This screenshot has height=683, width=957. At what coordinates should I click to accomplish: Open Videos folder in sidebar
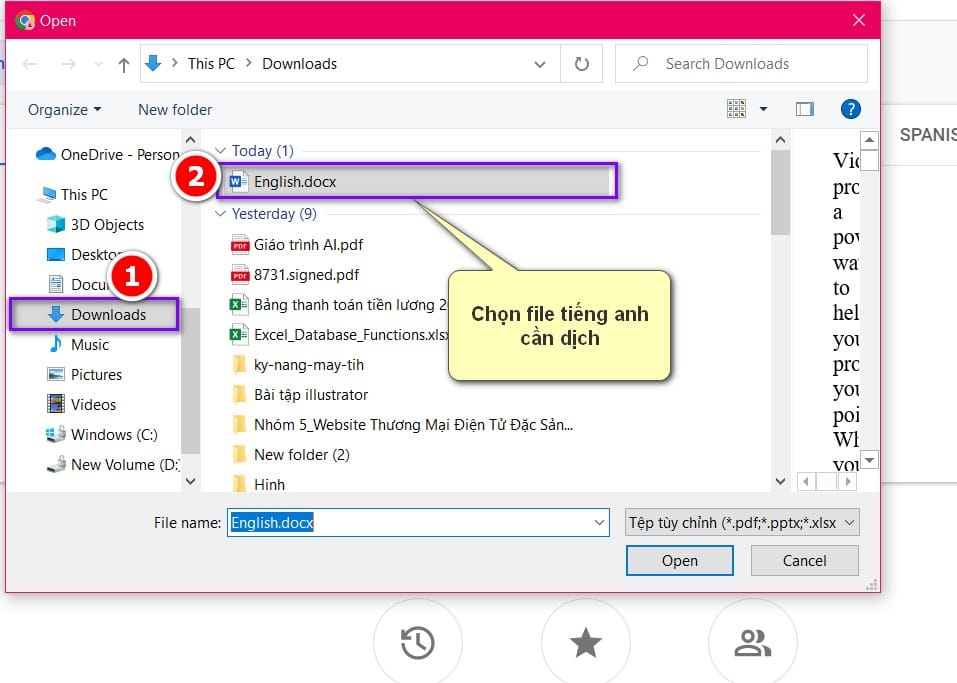coord(82,404)
